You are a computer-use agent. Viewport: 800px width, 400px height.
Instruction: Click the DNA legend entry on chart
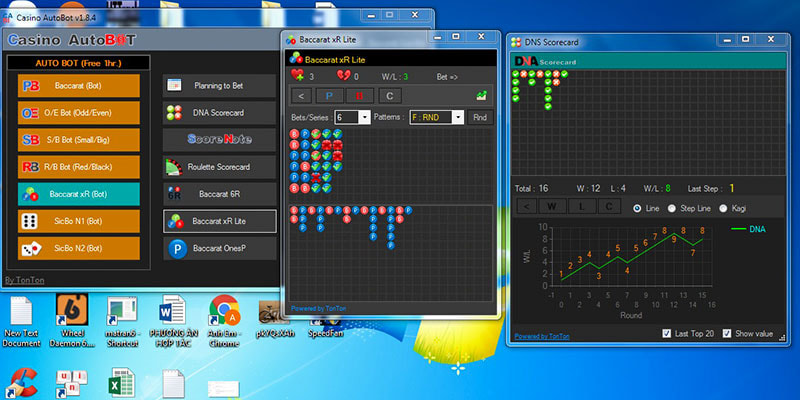pos(748,229)
